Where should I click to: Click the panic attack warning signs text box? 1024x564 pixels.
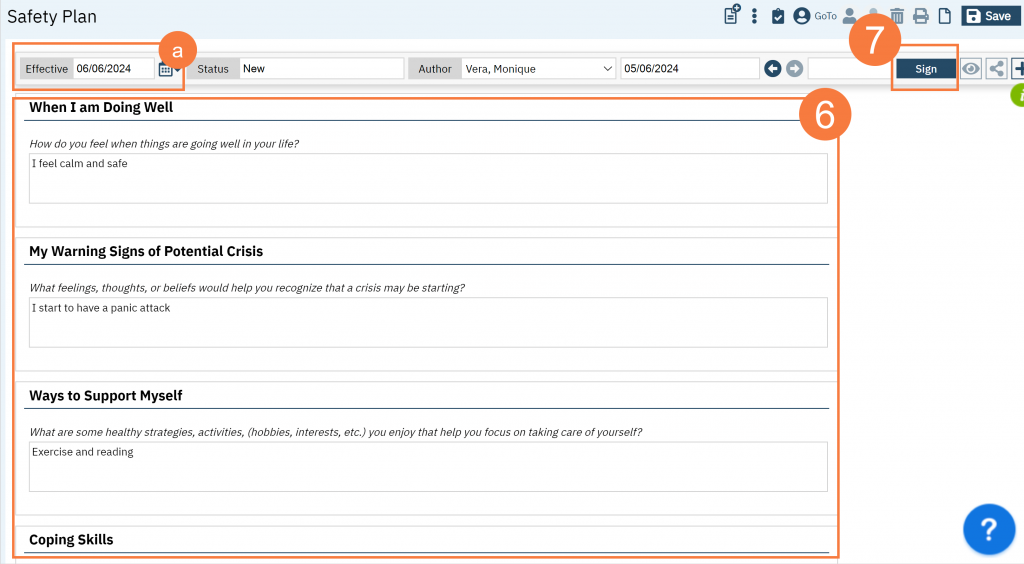[x=428, y=322]
